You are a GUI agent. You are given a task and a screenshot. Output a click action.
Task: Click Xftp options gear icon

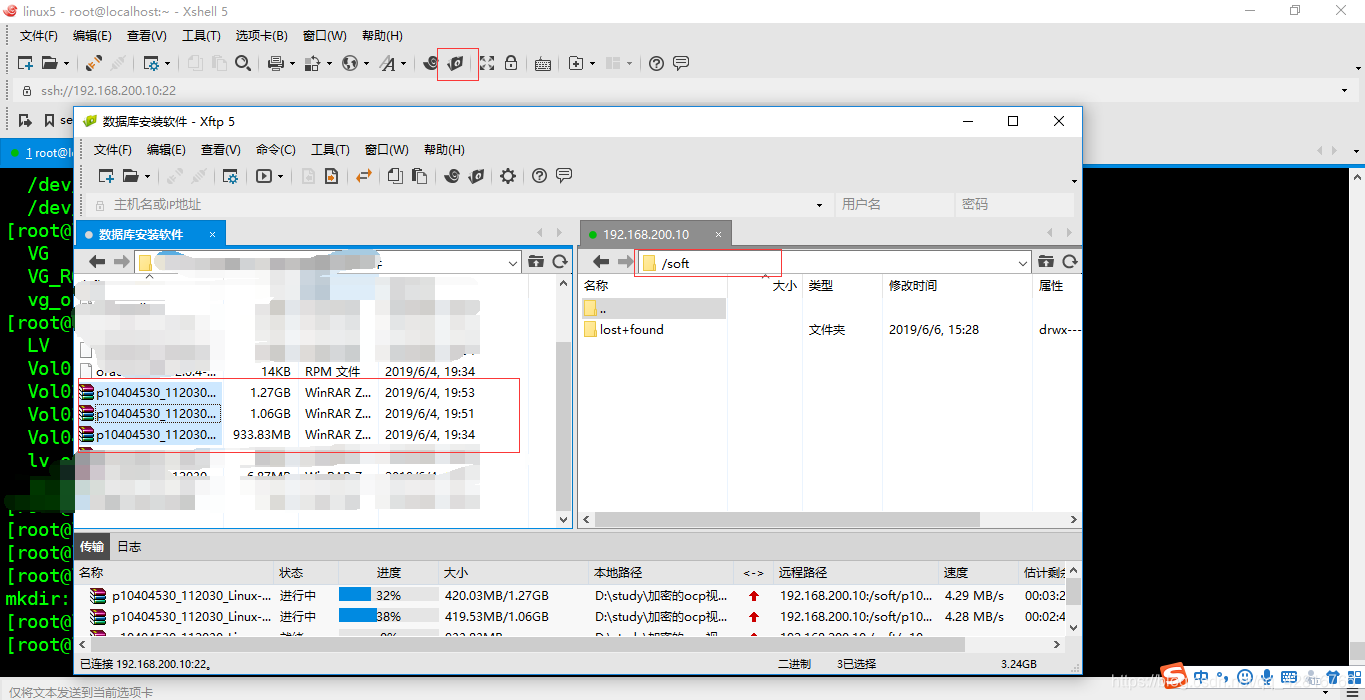click(x=508, y=176)
